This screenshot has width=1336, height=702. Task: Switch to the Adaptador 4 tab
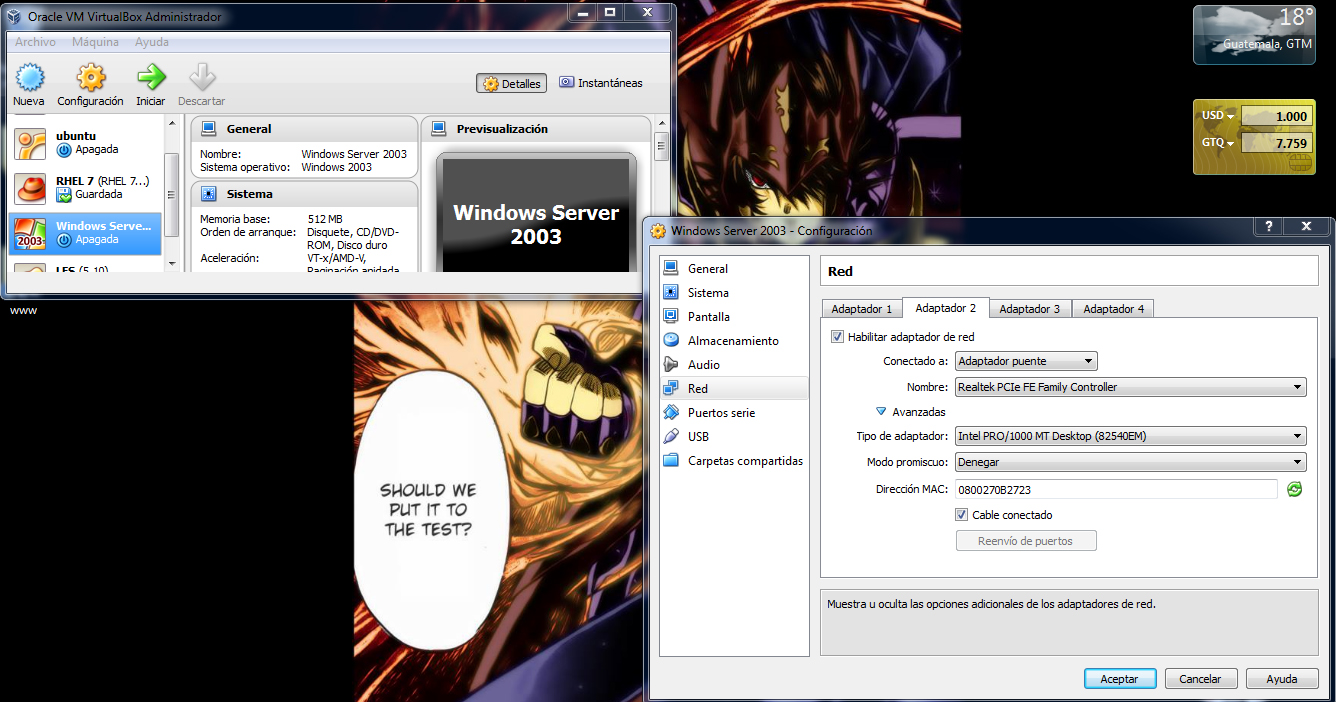pyautogui.click(x=1113, y=309)
